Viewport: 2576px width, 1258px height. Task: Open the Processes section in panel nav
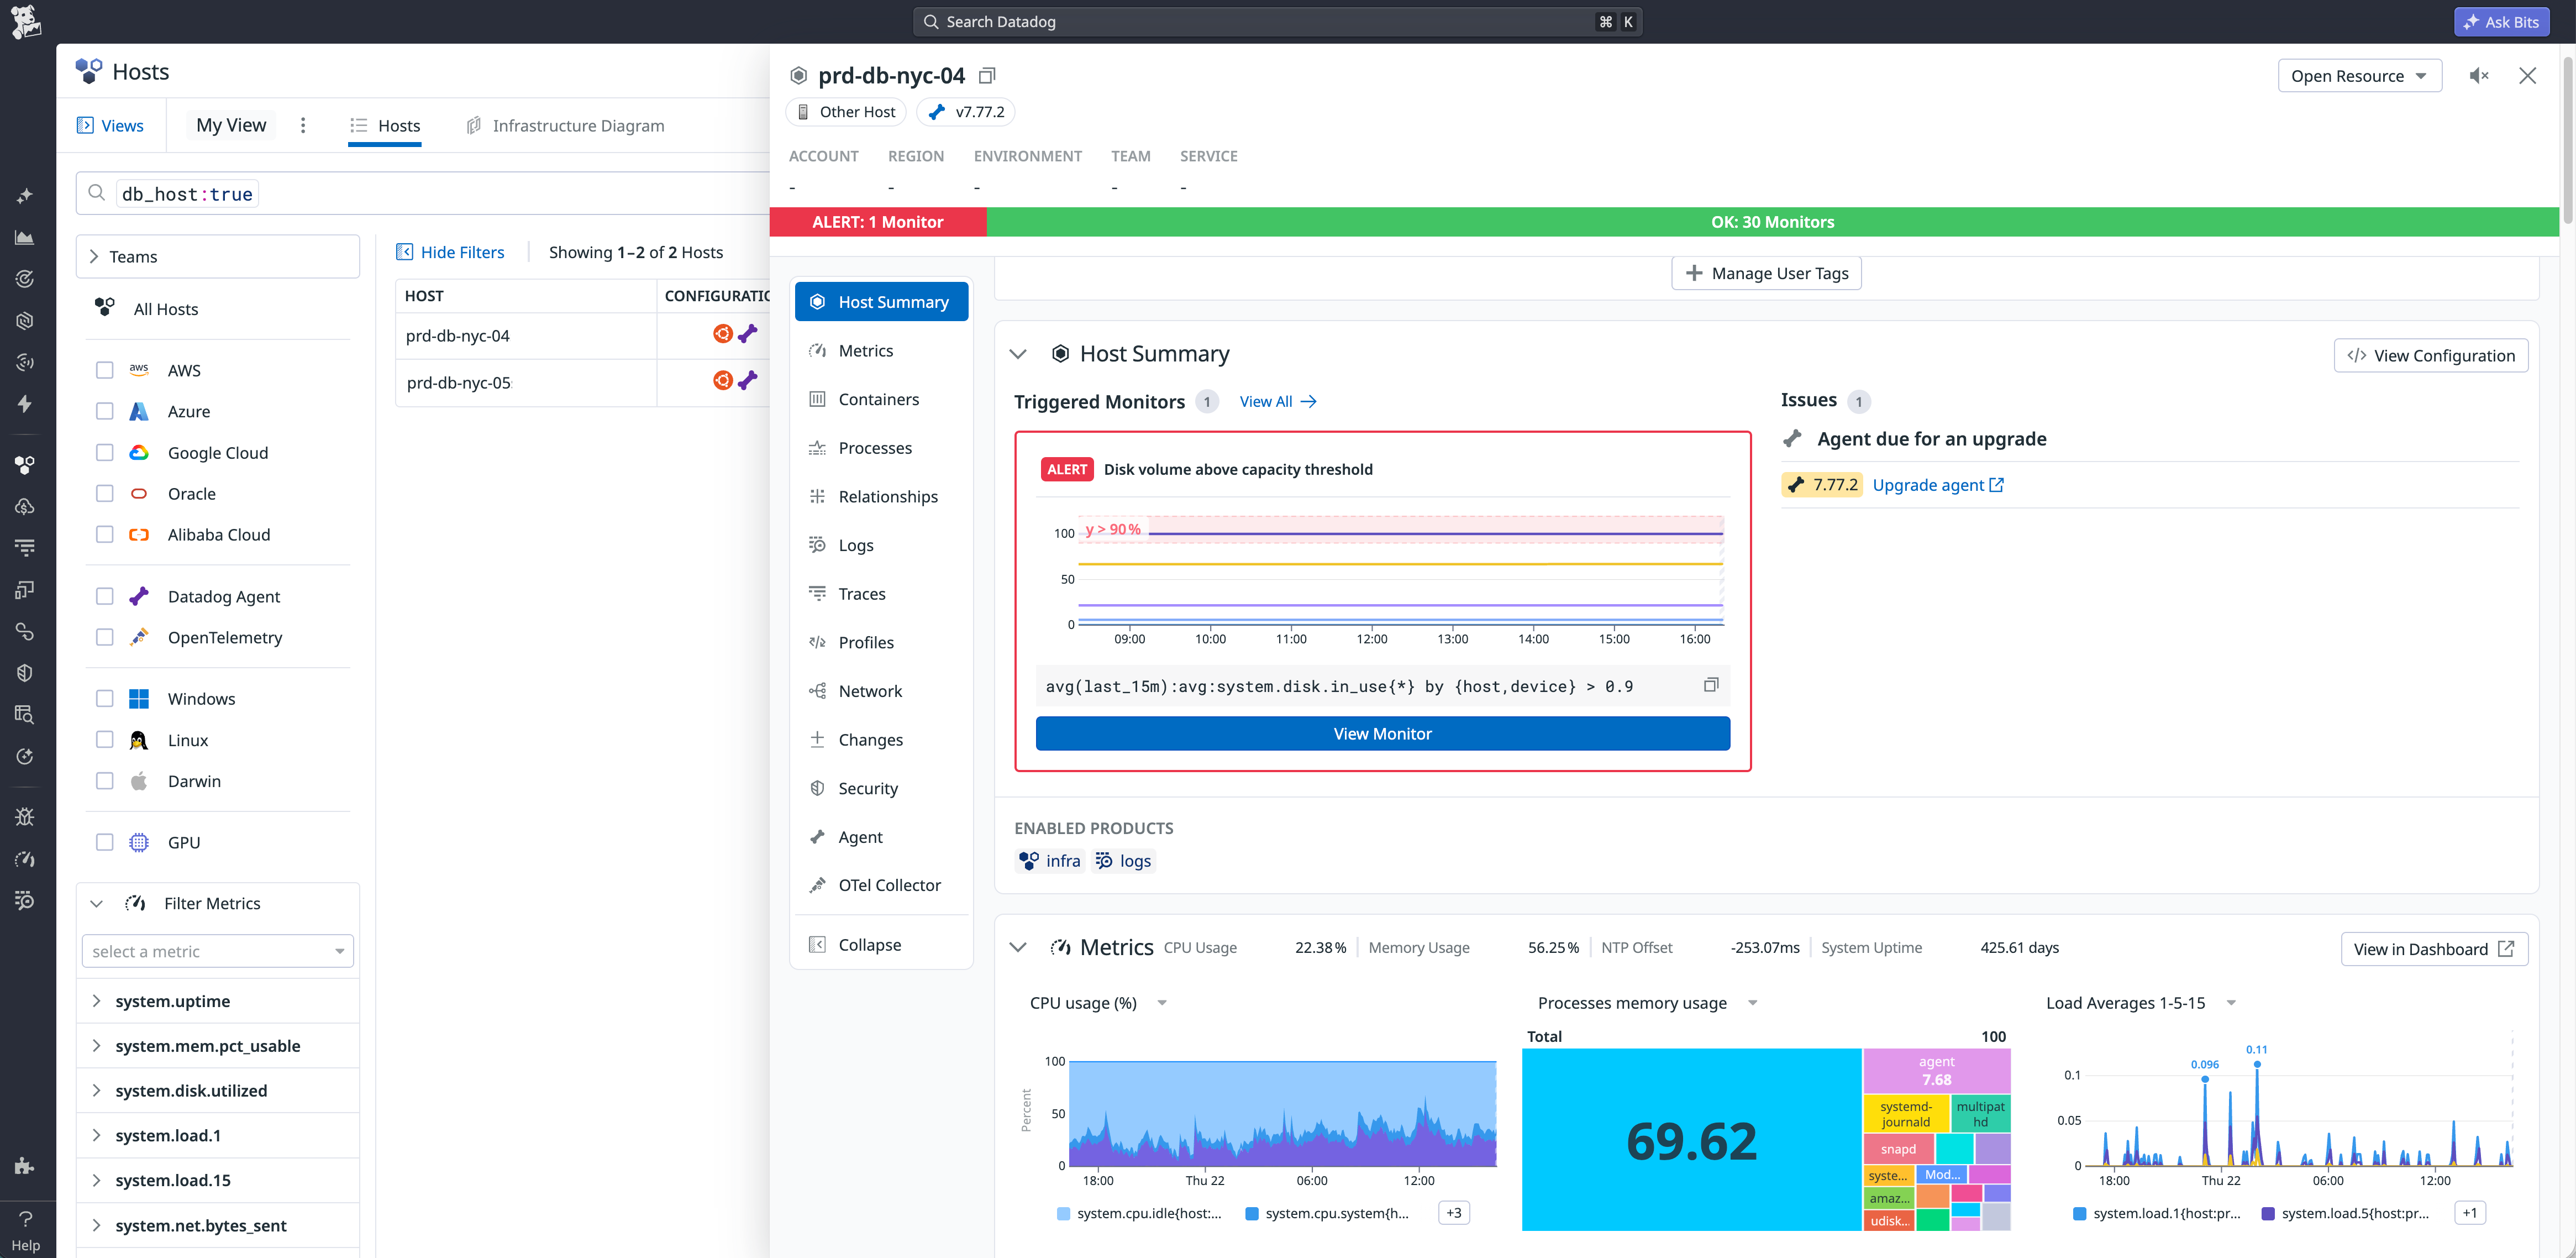pos(881,448)
